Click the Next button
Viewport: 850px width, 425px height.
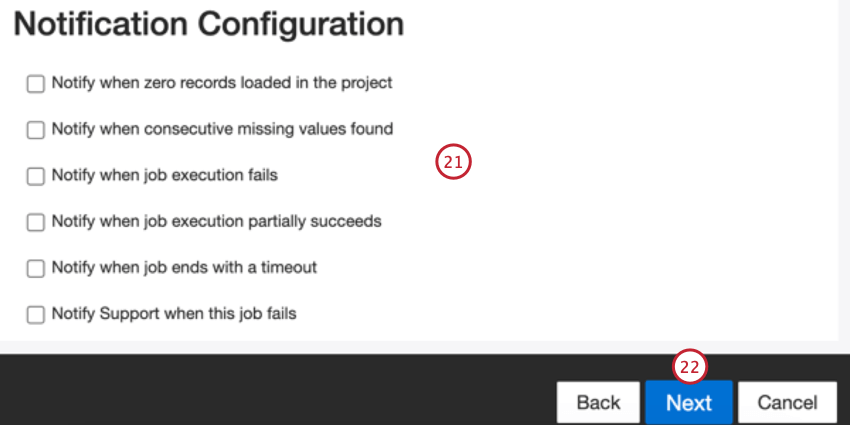[x=689, y=403]
